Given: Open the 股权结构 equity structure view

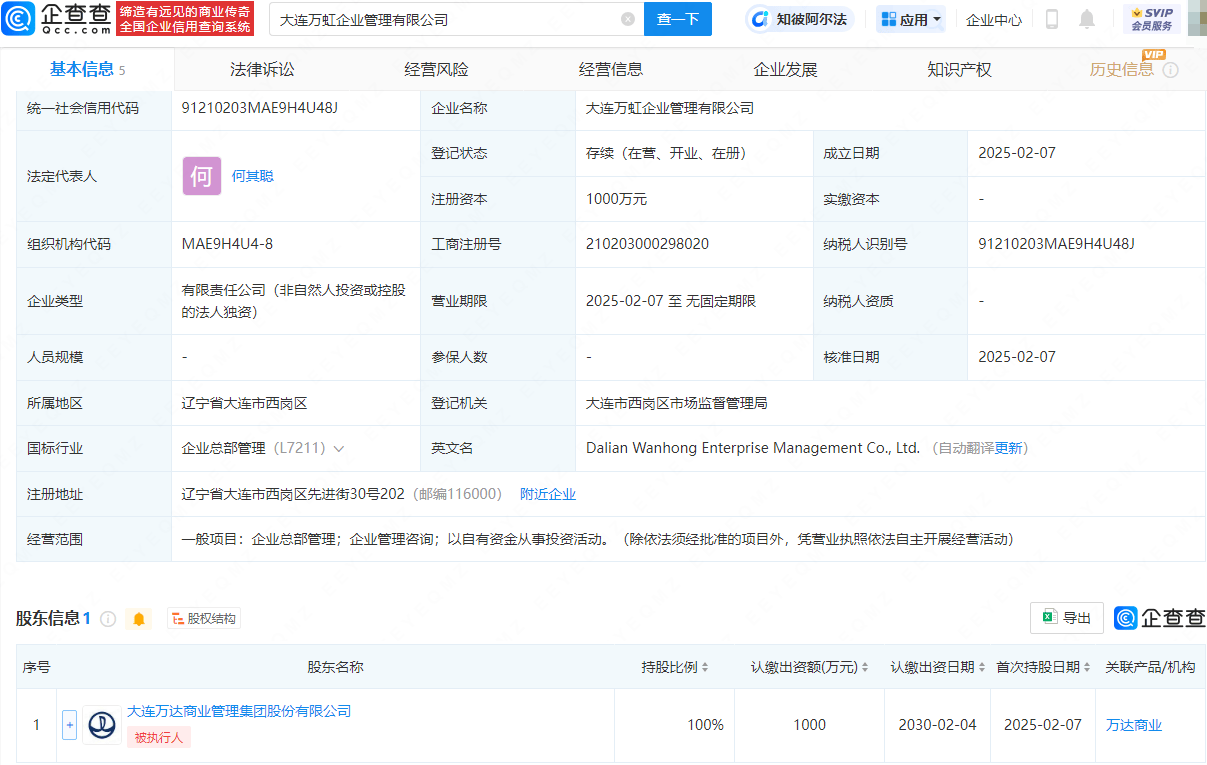Looking at the screenshot, I should point(203,618).
